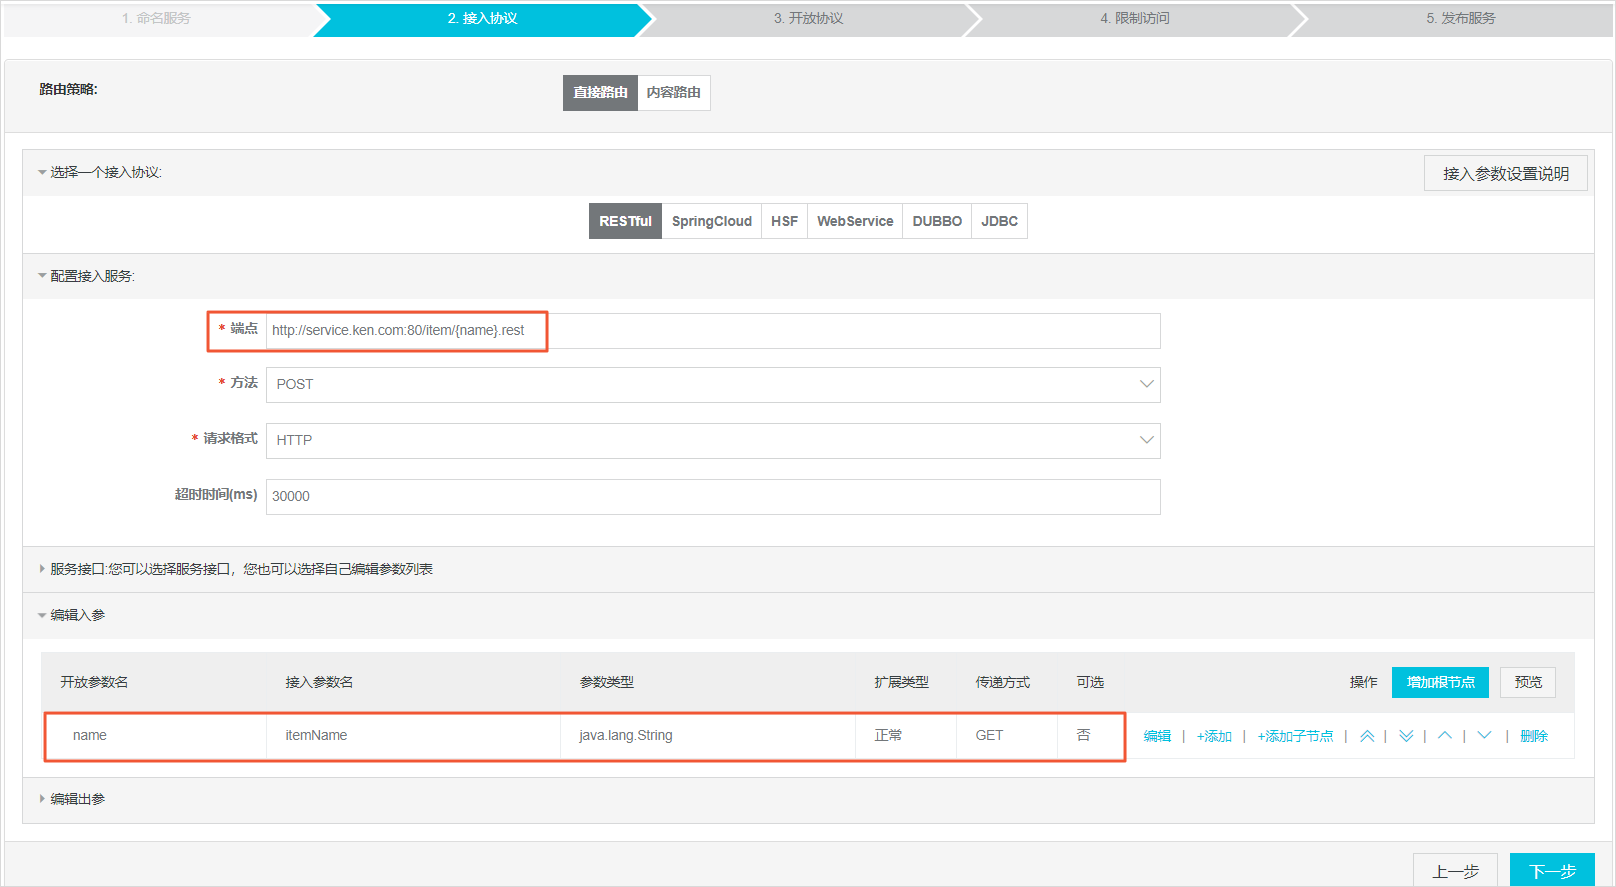The height and width of the screenshot is (887, 1616).
Task: Click +添加 link in name row
Action: pyautogui.click(x=1214, y=736)
